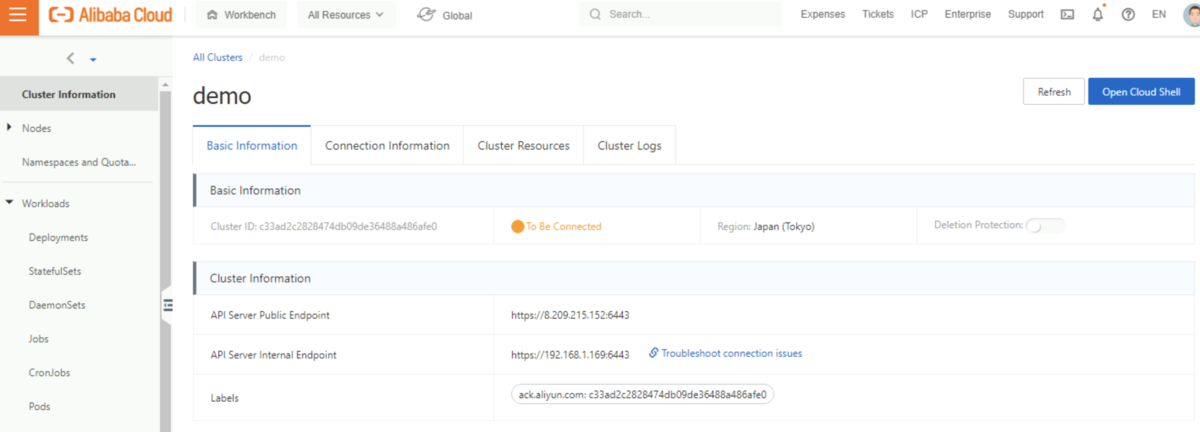Open the ICP menu item
The width and height of the screenshot is (1200, 432).
(919, 15)
